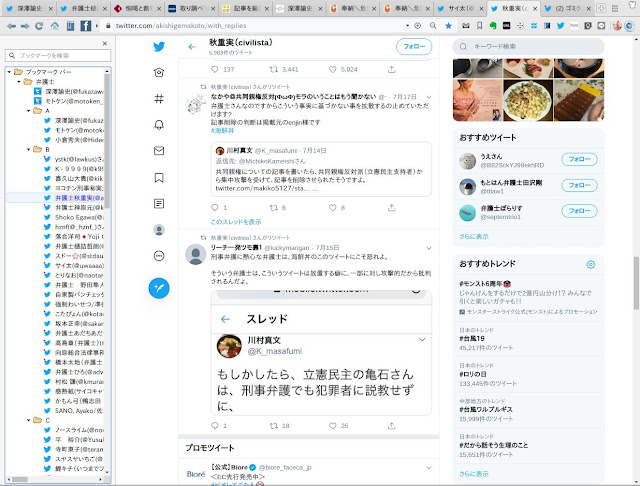This screenshot has width=640, height=486.
Task: Collapse the ブックマーク バー folder
Action: click(x=9, y=72)
